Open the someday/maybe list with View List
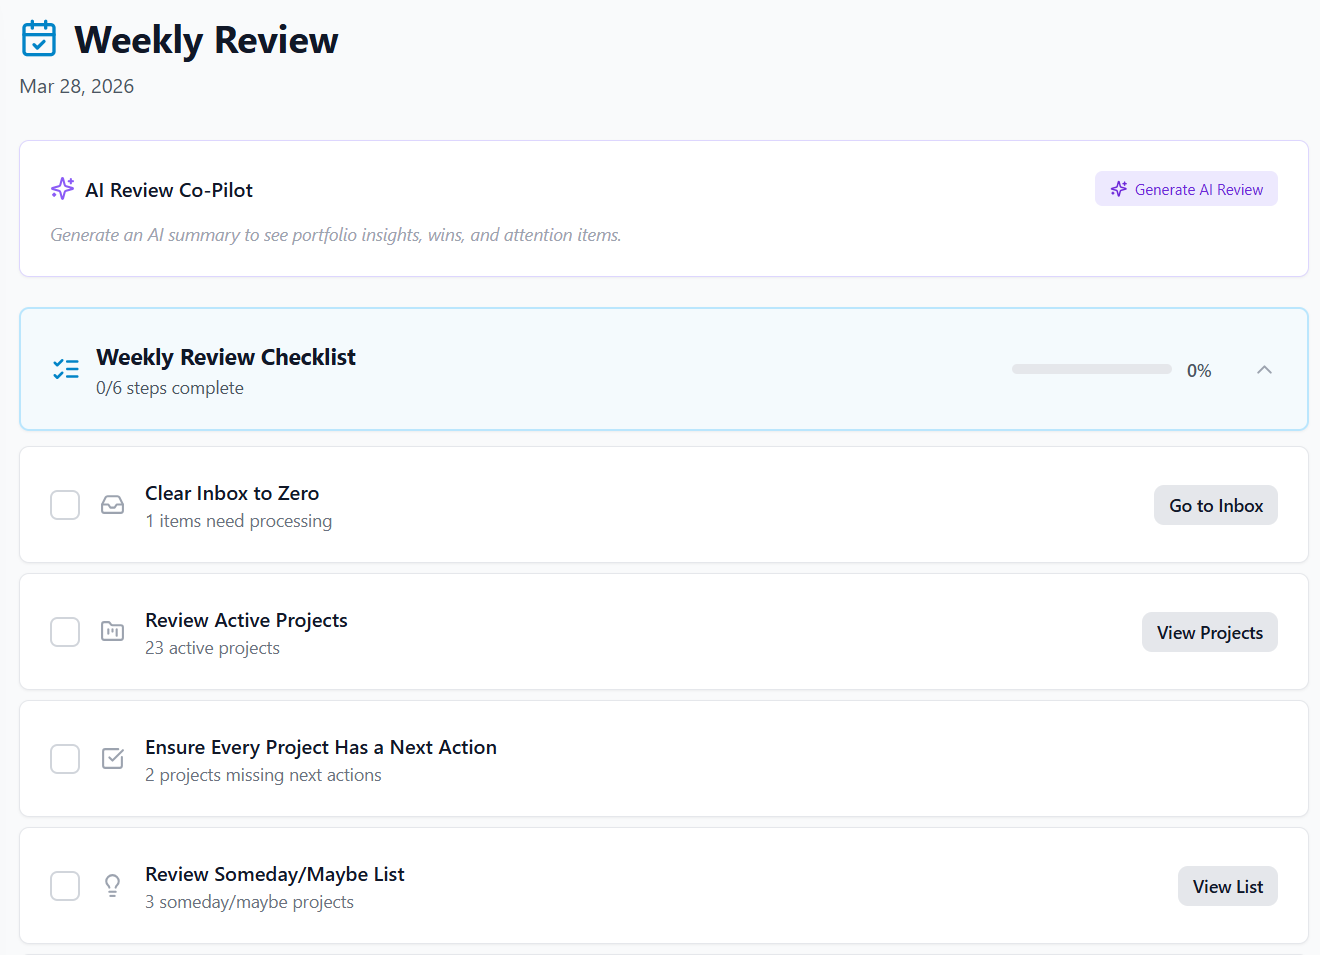This screenshot has height=955, width=1320. (1227, 885)
